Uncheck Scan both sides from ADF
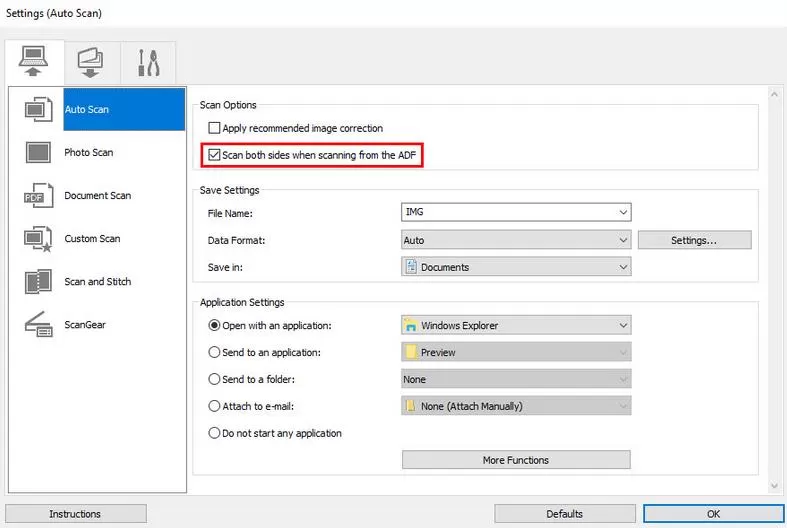Screen dimensions: 787x528 coord(214,155)
